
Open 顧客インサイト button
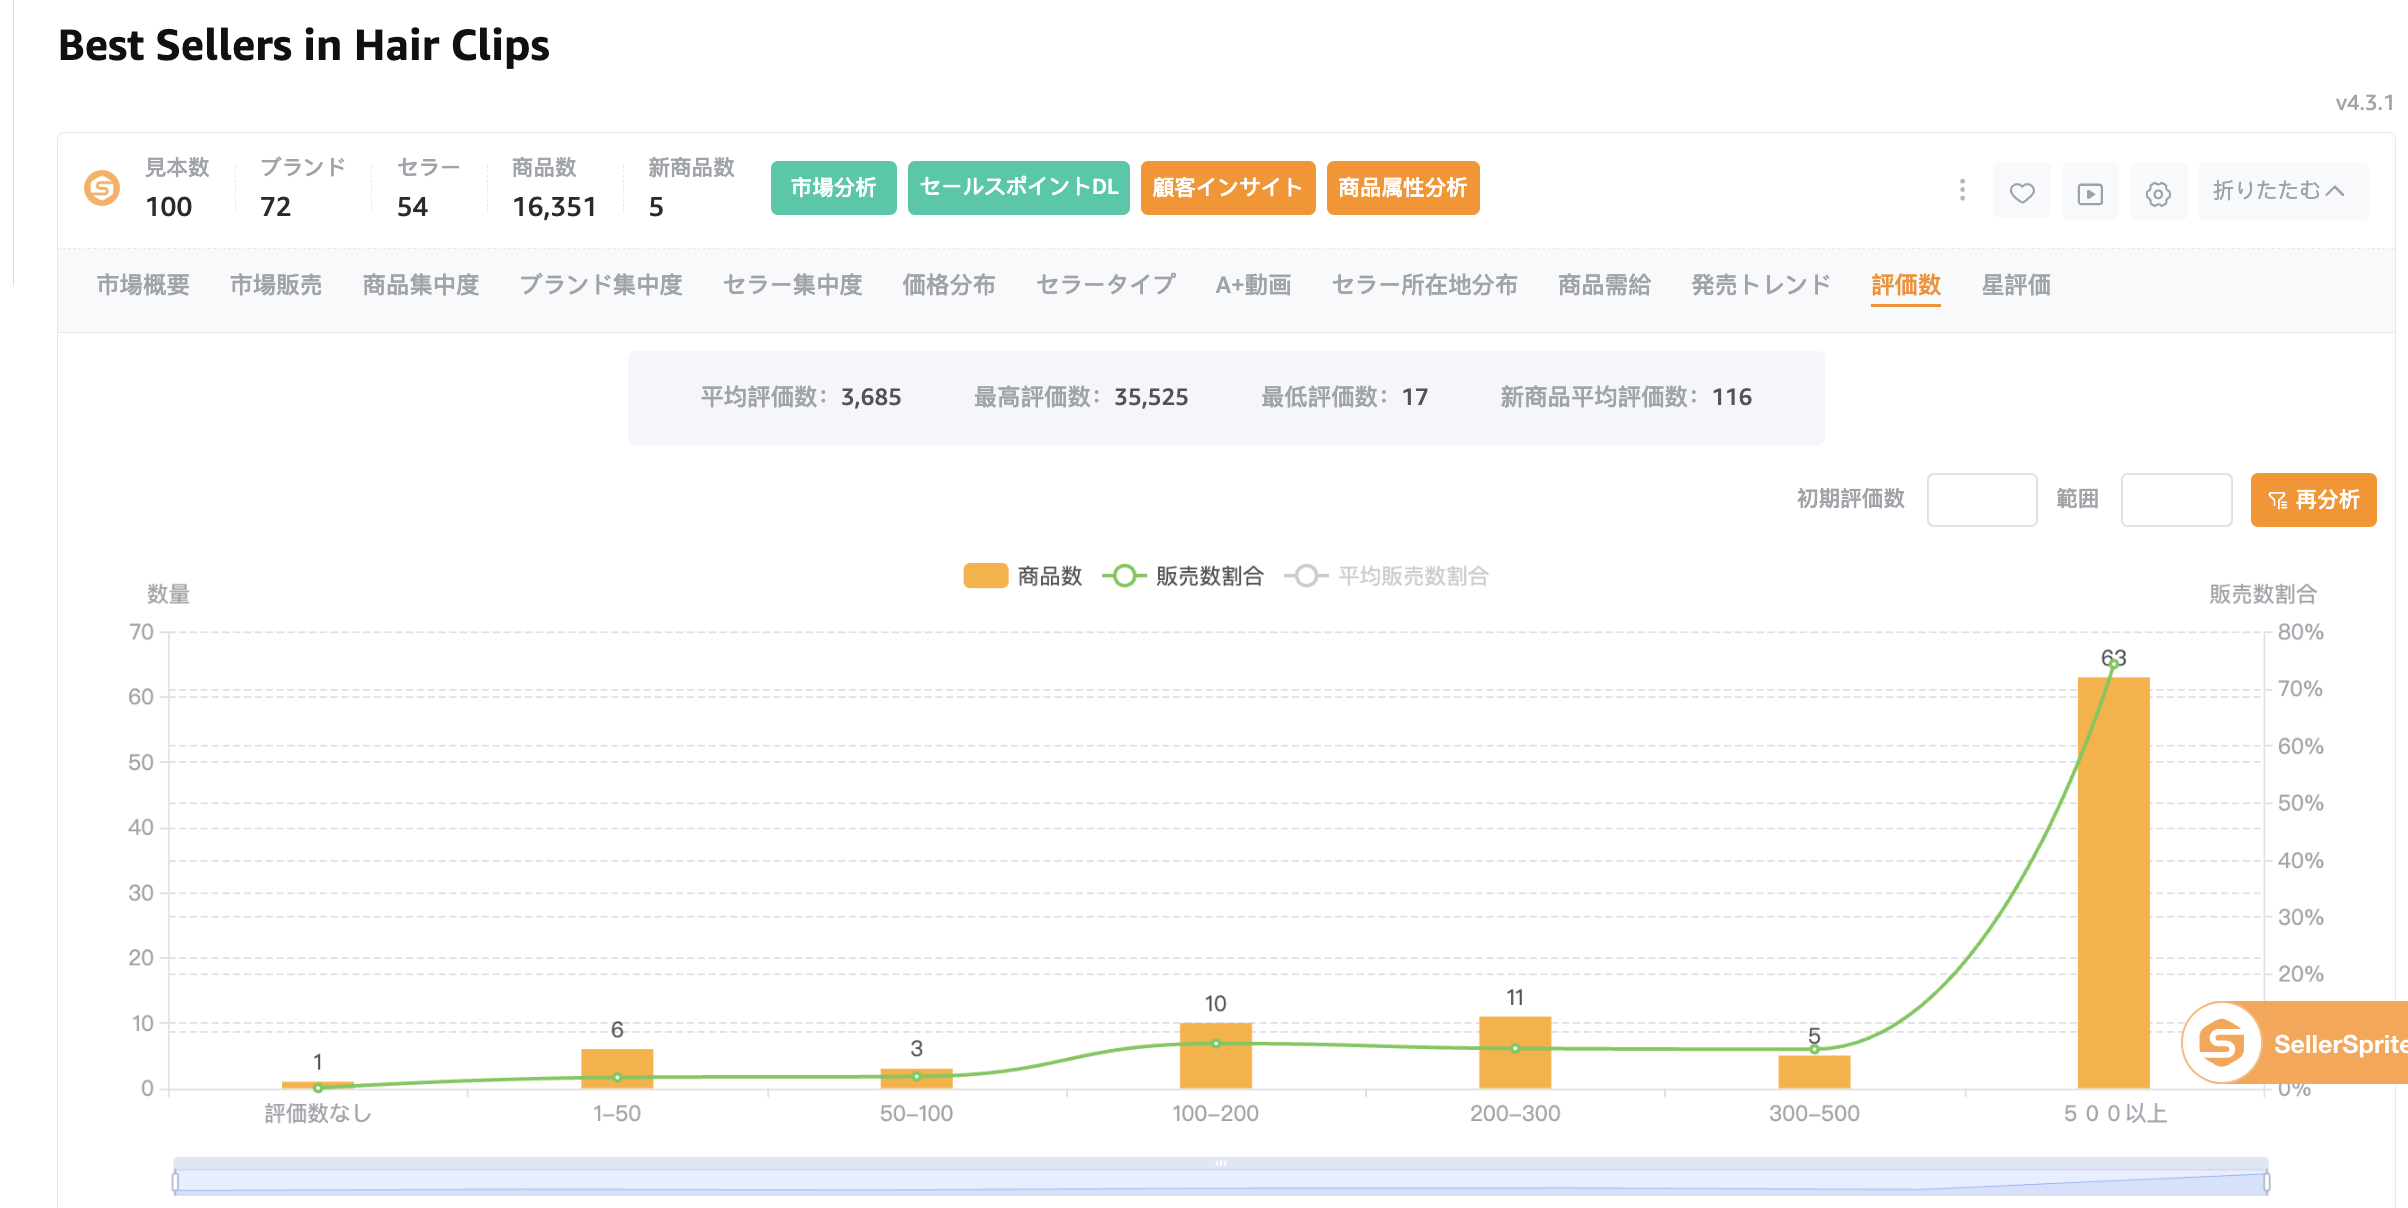[1227, 188]
